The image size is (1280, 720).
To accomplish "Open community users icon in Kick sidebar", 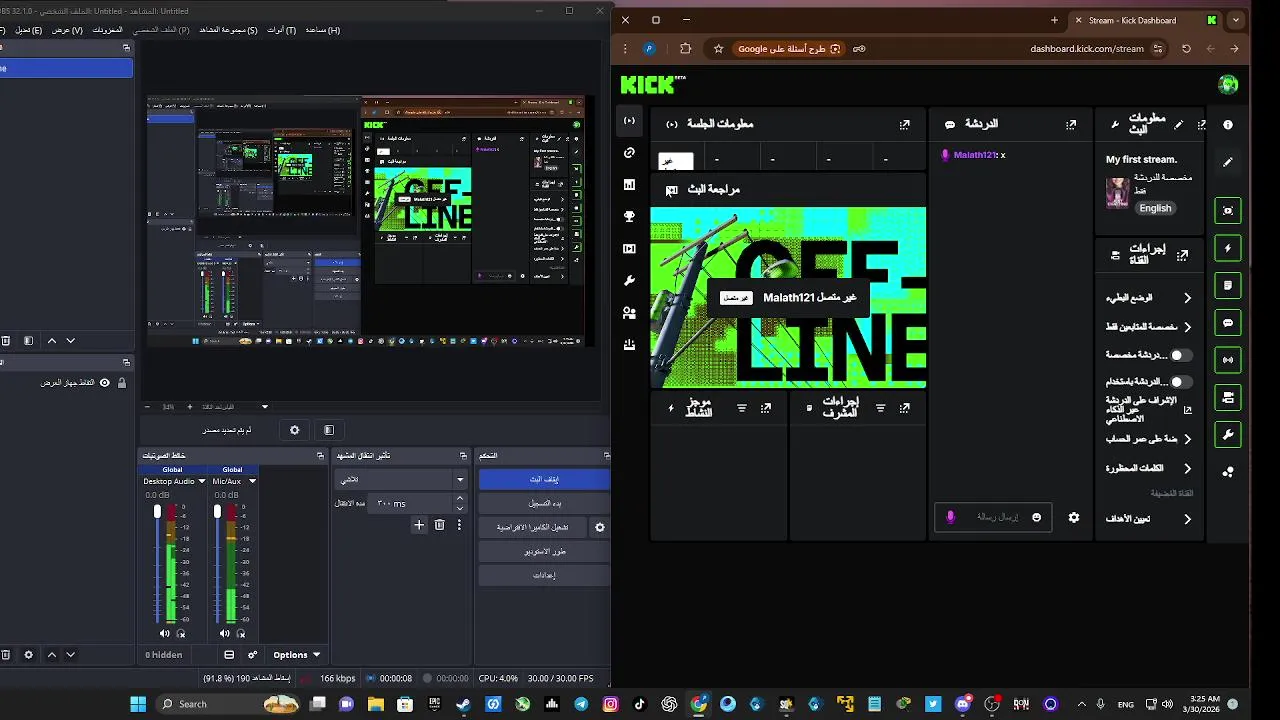I will tap(629, 313).
